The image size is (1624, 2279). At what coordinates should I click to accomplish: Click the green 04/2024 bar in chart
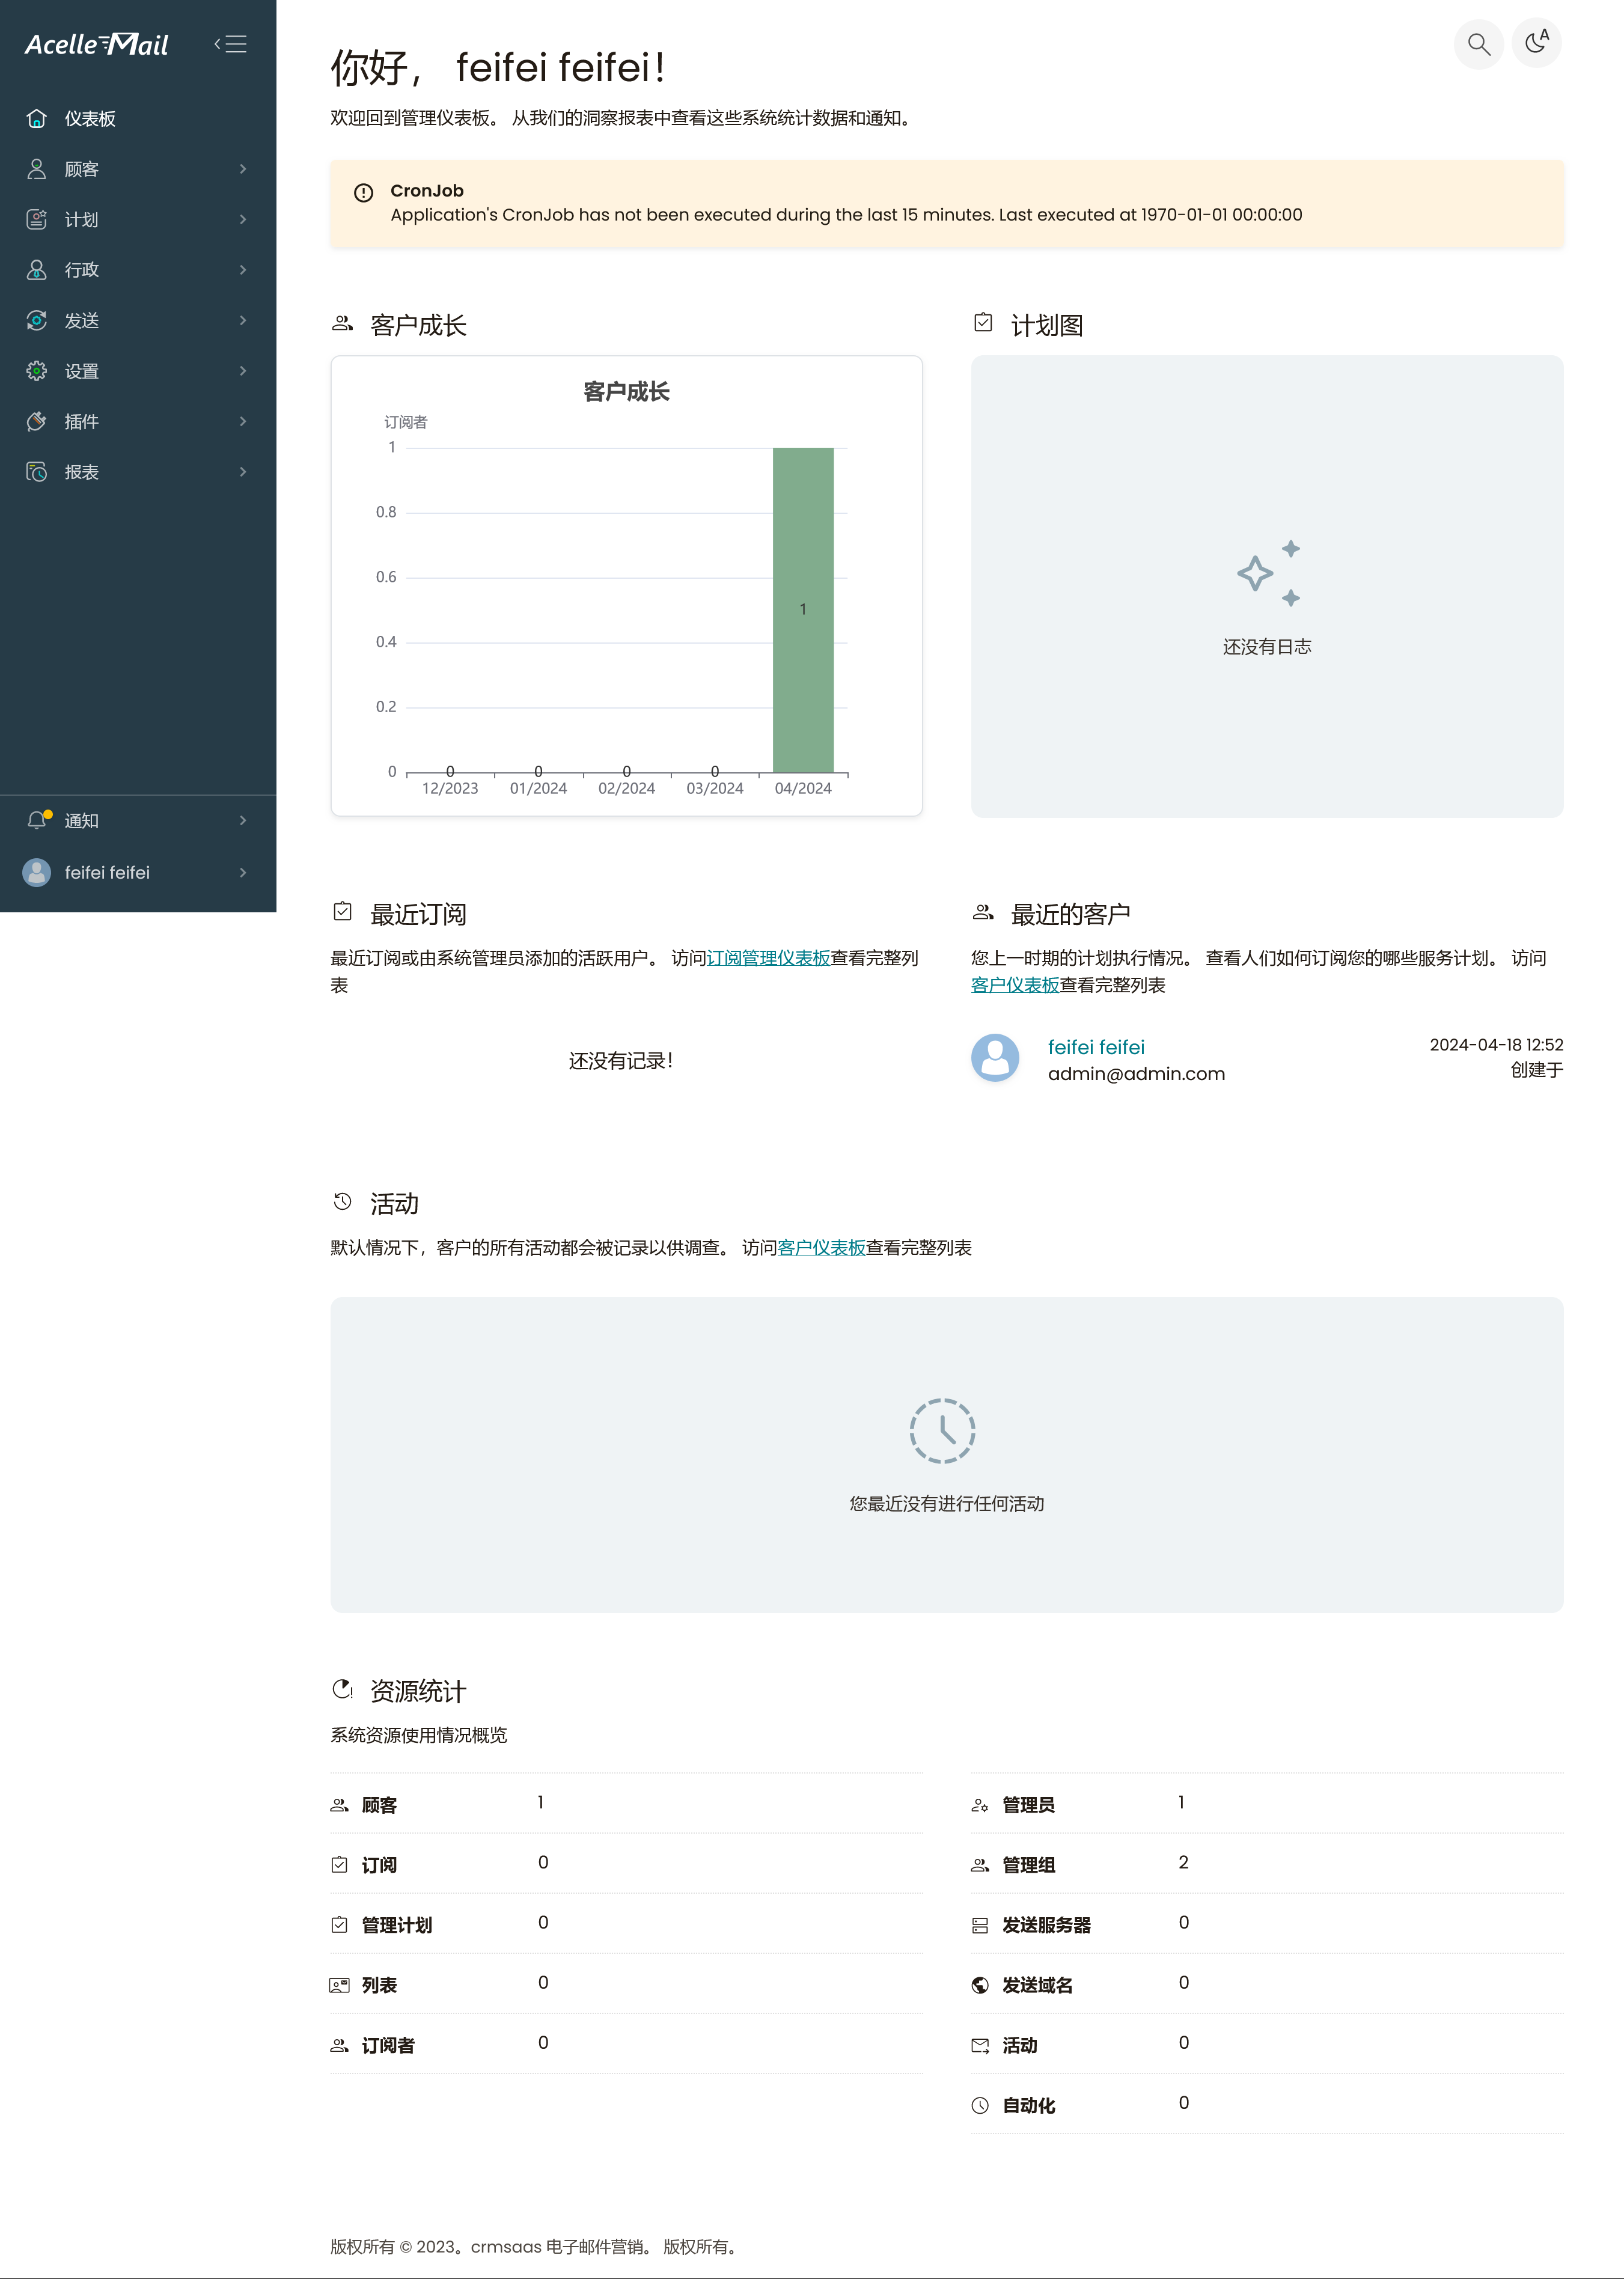click(803, 610)
